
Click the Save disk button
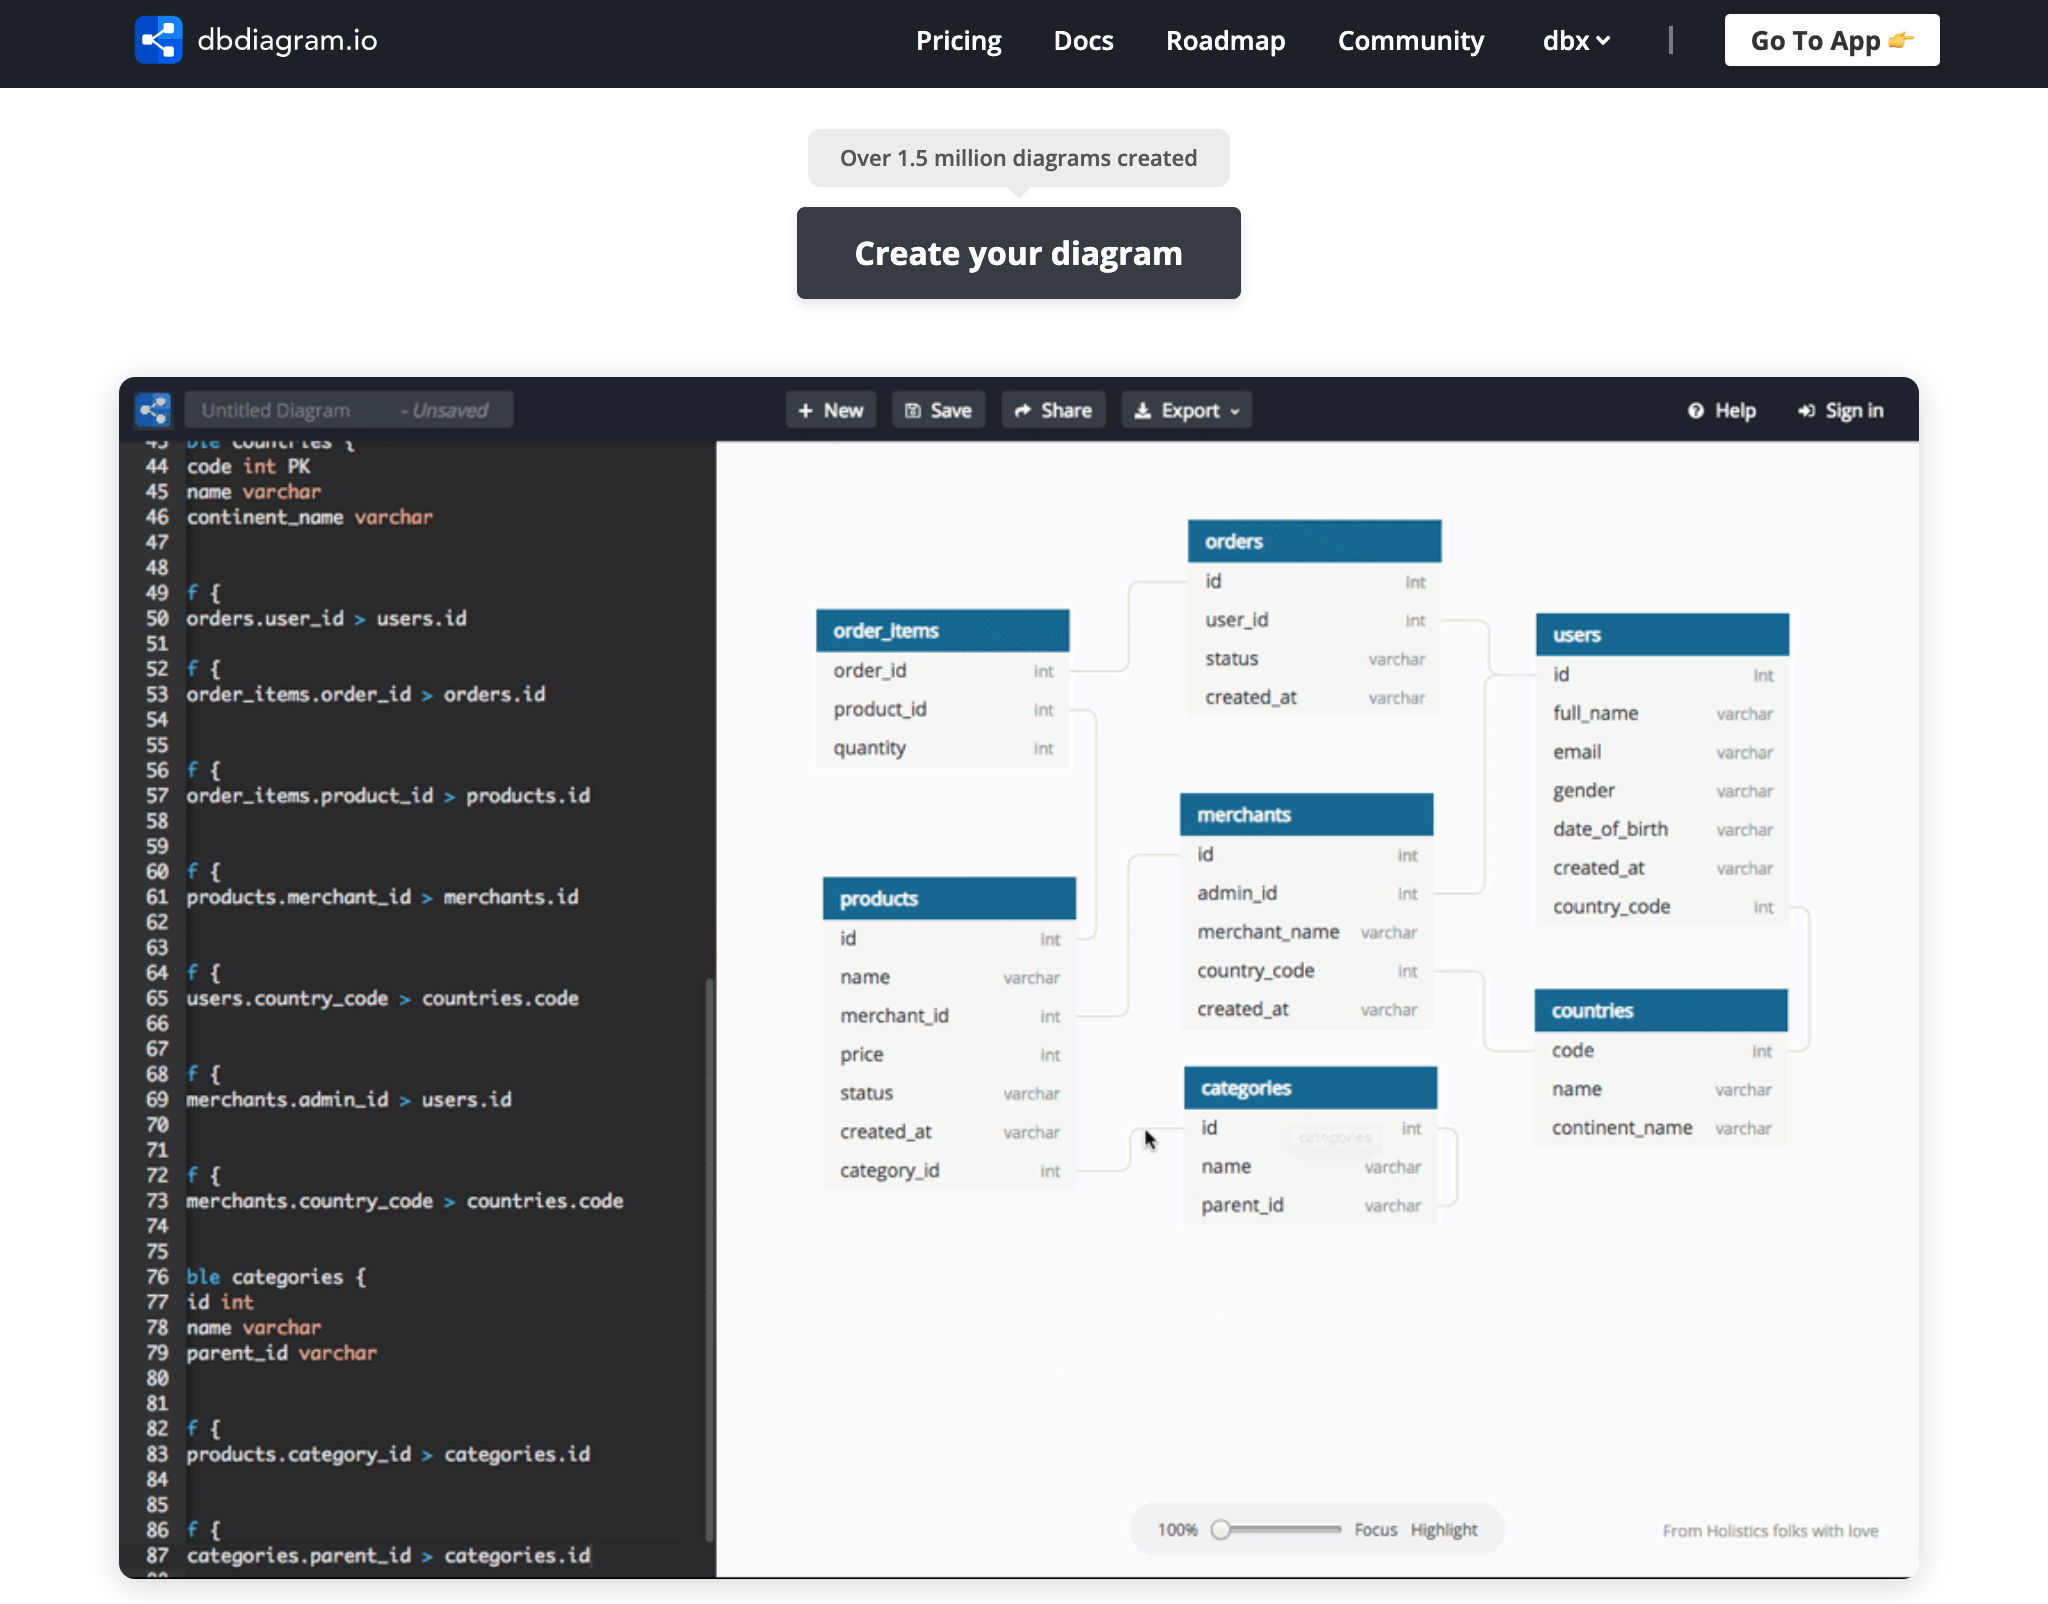[x=938, y=410]
